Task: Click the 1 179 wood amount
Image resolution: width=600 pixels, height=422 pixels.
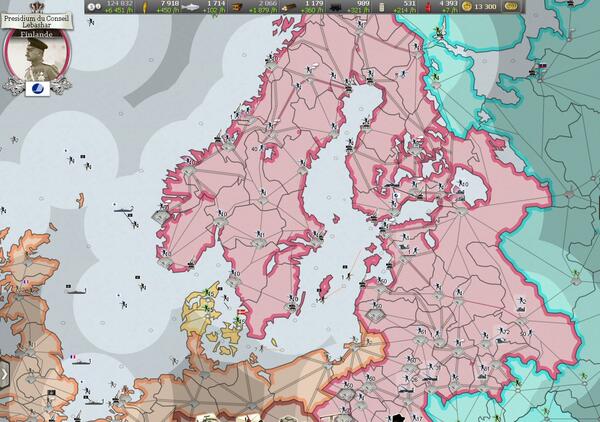Action: 313,3
